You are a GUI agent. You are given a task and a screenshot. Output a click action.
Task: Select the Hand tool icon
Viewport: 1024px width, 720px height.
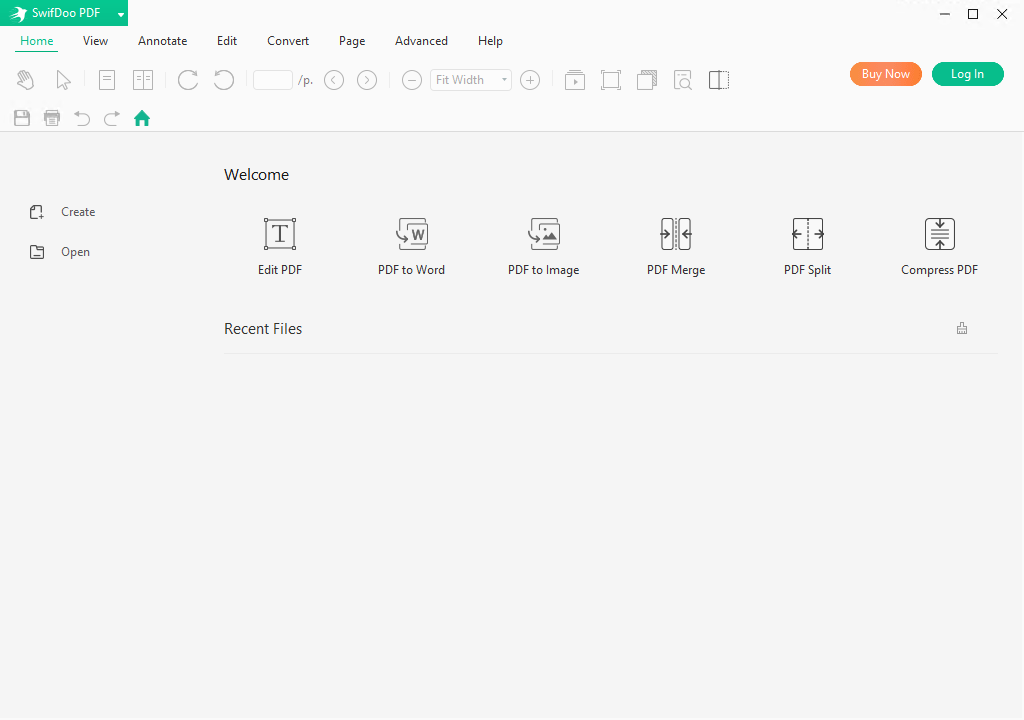pos(25,80)
